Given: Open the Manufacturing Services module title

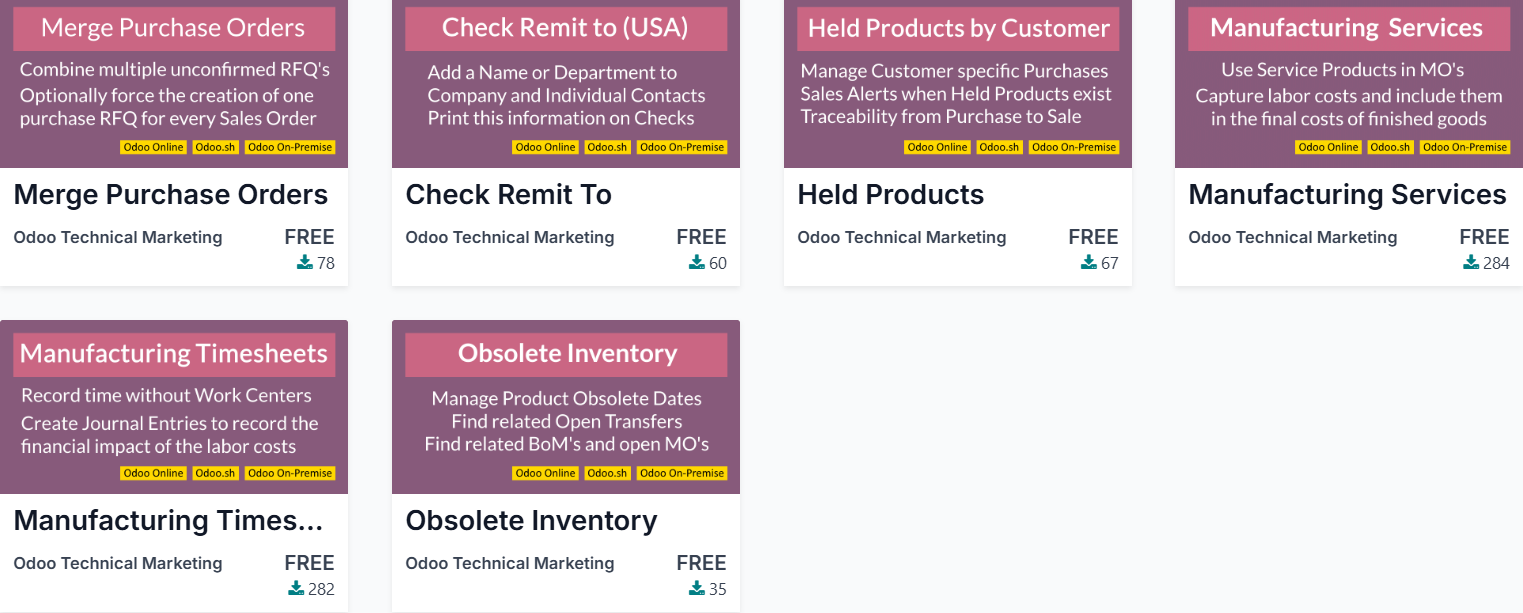Looking at the screenshot, I should [1347, 195].
